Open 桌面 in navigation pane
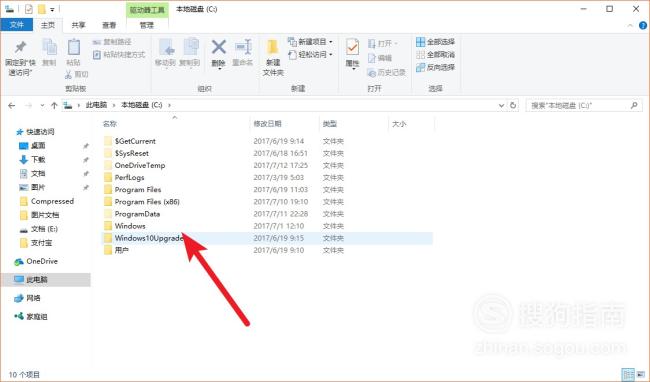The width and height of the screenshot is (650, 382). coord(38,145)
